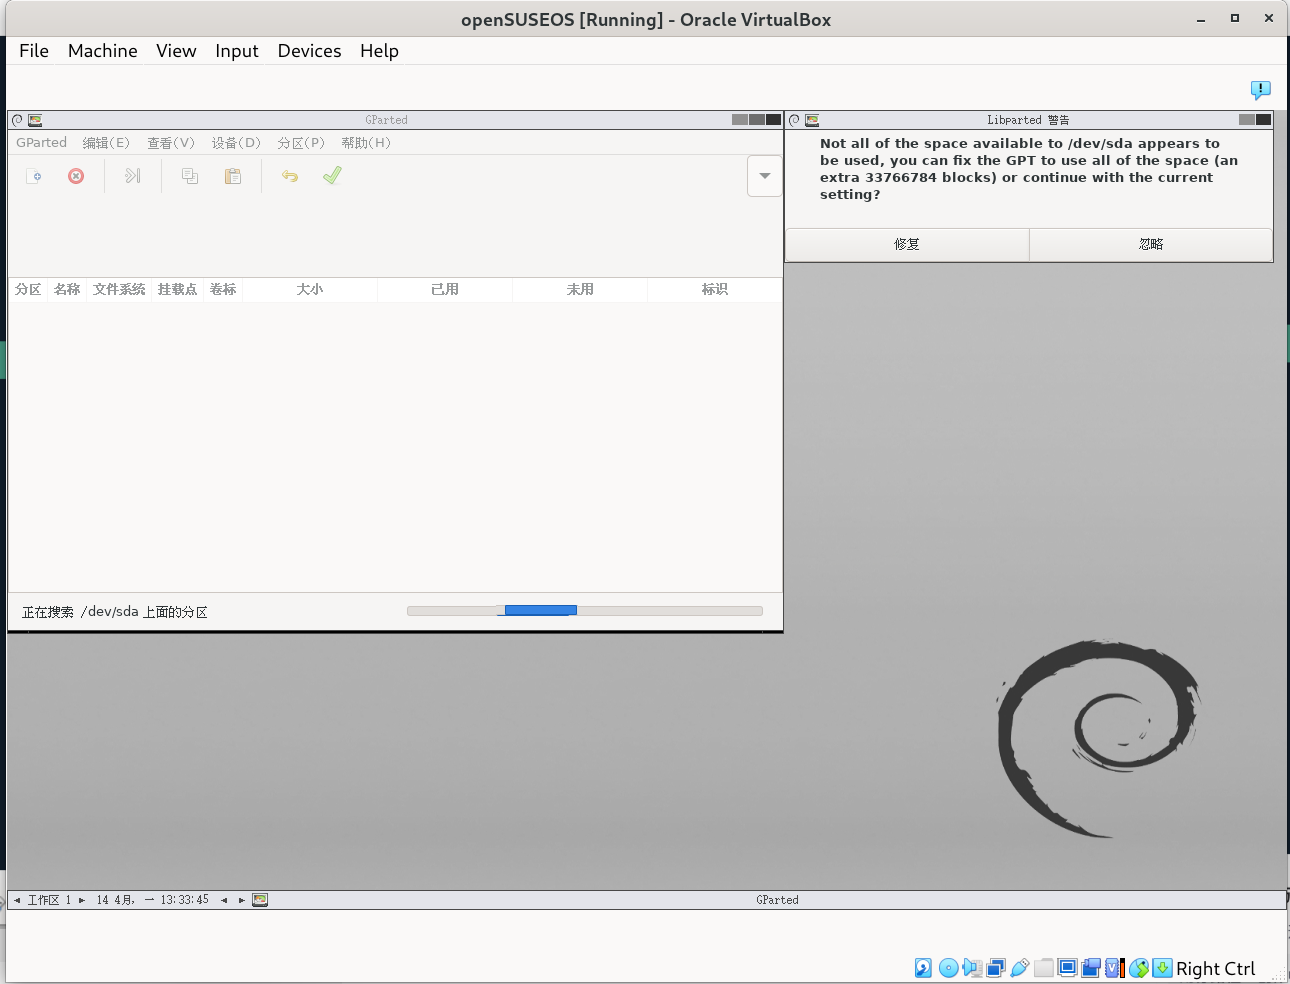
Task: Click the VirtualBox notification center icon
Action: pyautogui.click(x=1261, y=90)
